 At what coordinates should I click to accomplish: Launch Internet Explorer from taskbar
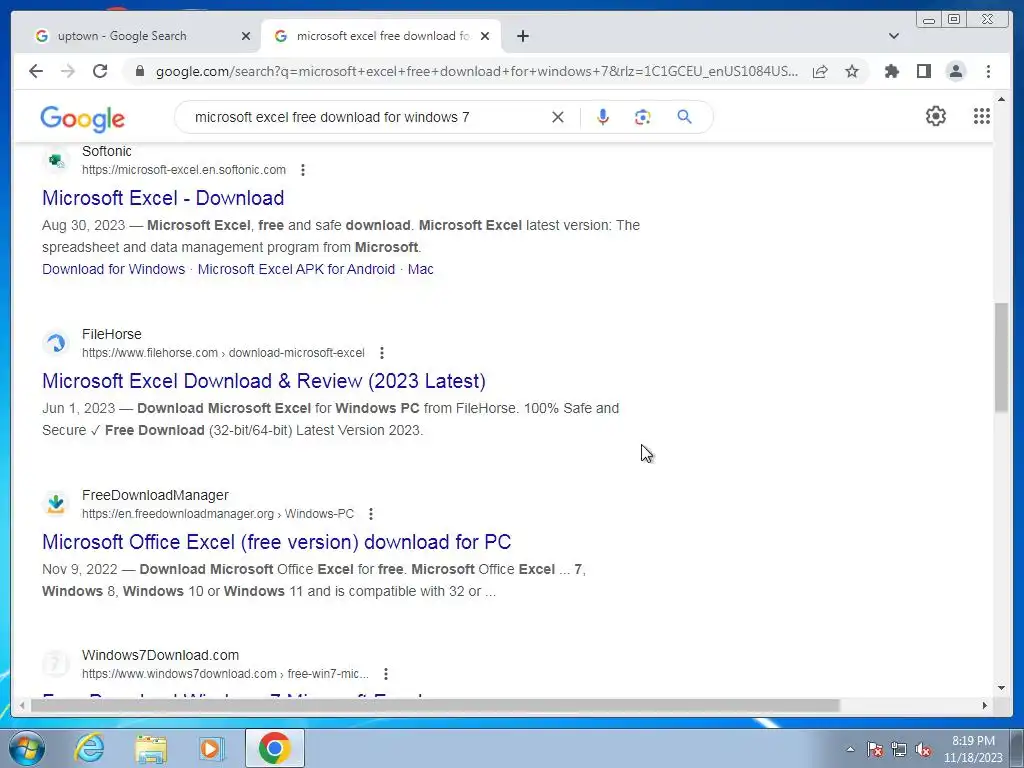point(89,748)
